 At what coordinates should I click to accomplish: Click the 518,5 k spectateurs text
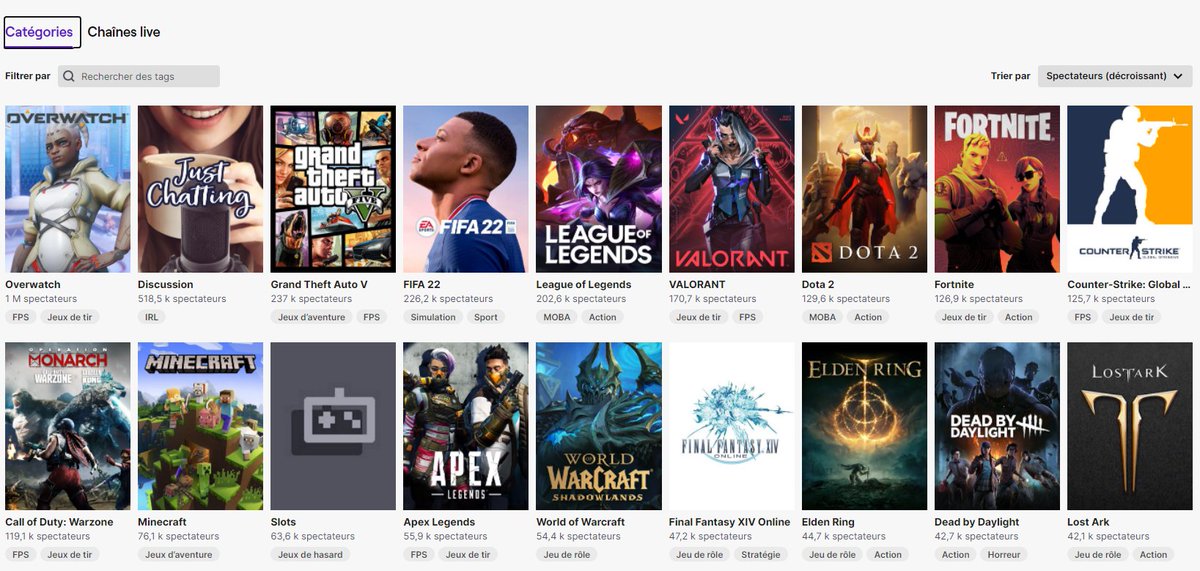click(182, 299)
